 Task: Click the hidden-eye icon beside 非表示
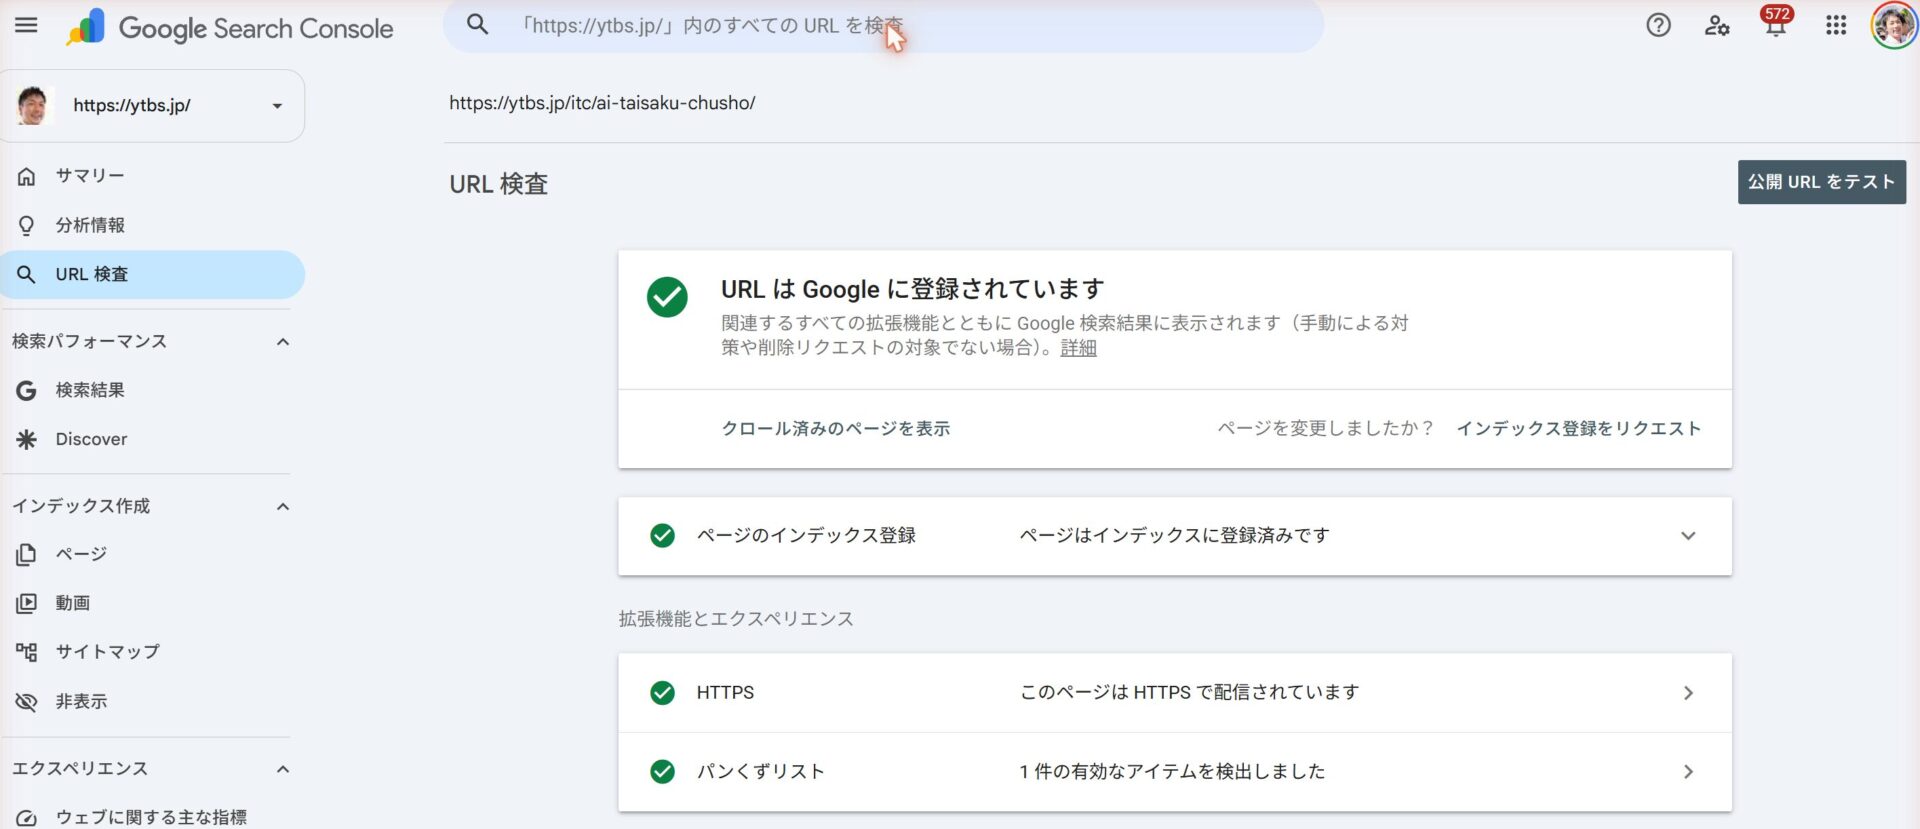point(26,701)
